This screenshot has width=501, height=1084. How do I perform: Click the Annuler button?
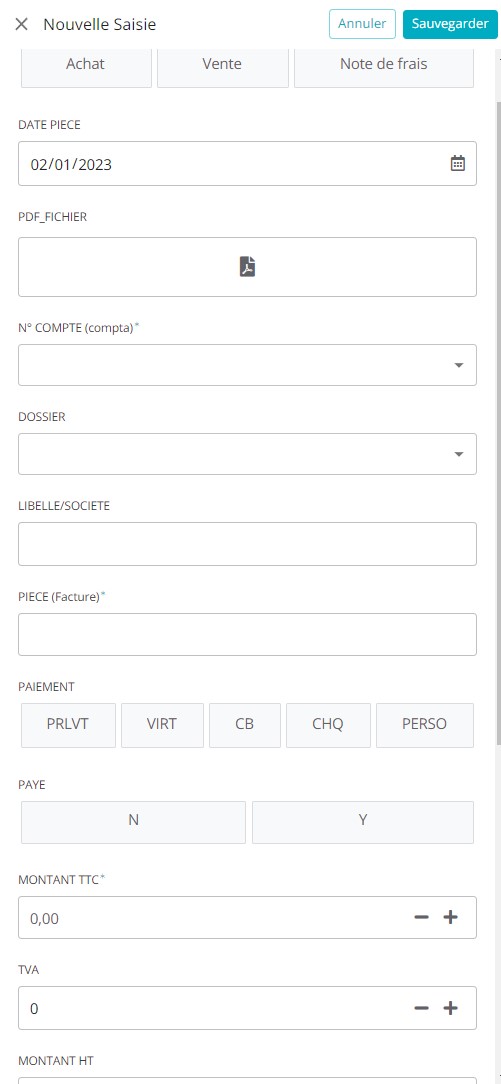(362, 24)
